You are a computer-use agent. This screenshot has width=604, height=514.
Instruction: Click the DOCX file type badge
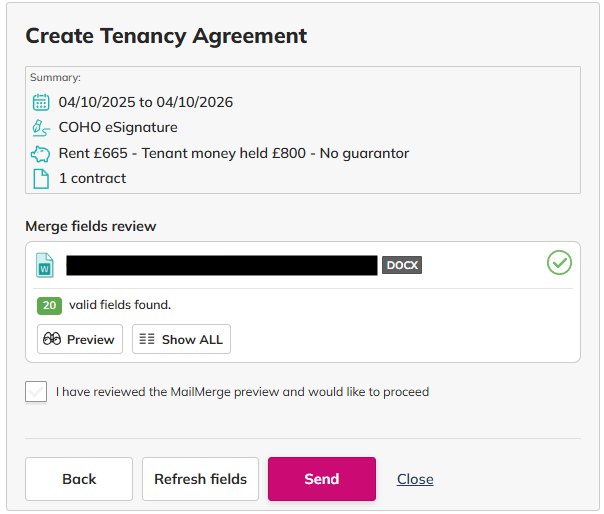coord(402,265)
